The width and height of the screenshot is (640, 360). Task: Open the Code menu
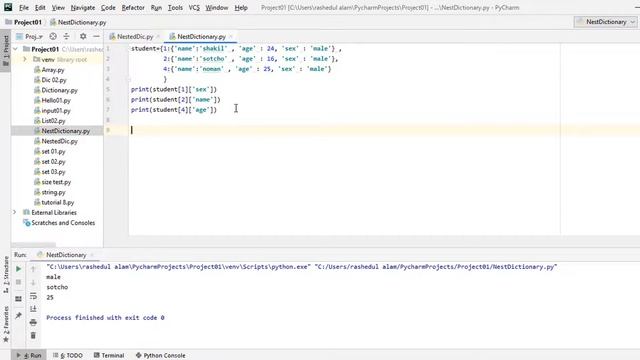tap(108, 8)
